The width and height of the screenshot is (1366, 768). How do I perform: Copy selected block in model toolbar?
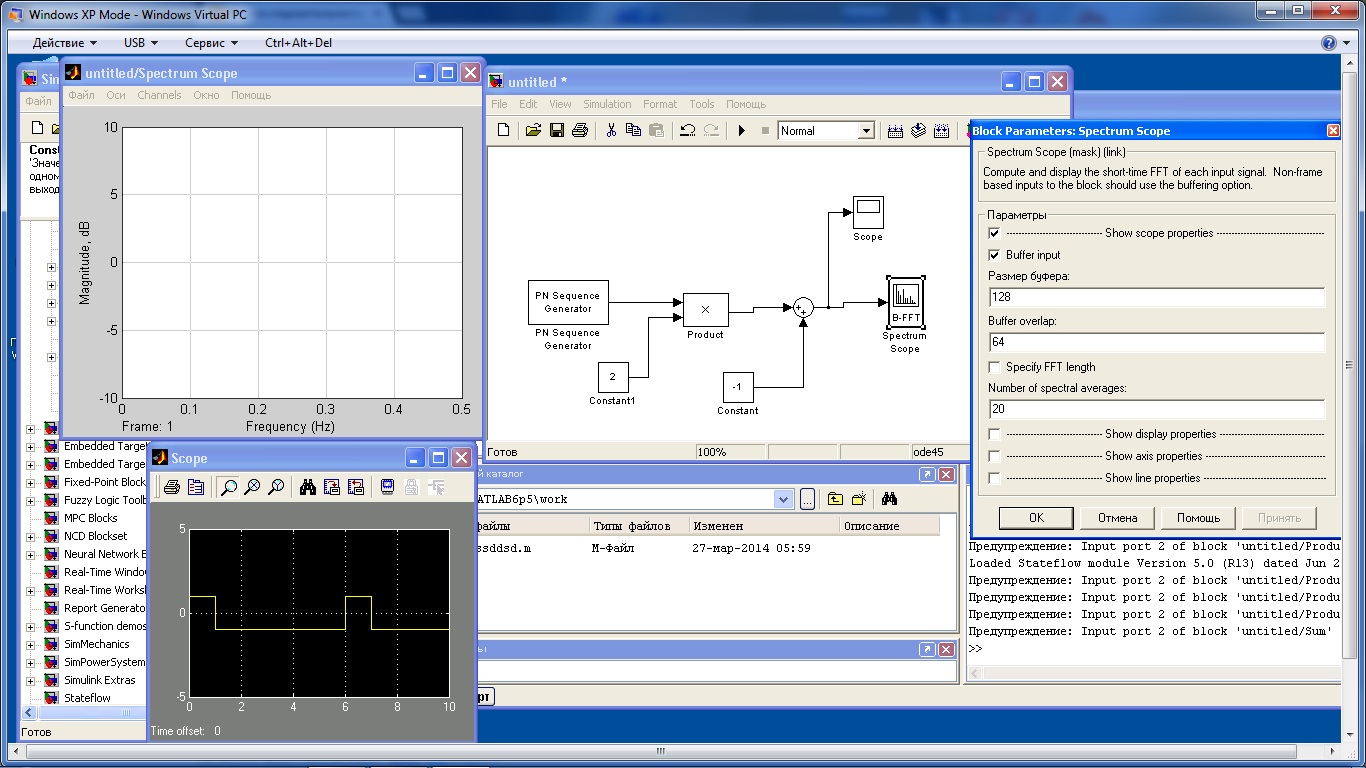(633, 131)
